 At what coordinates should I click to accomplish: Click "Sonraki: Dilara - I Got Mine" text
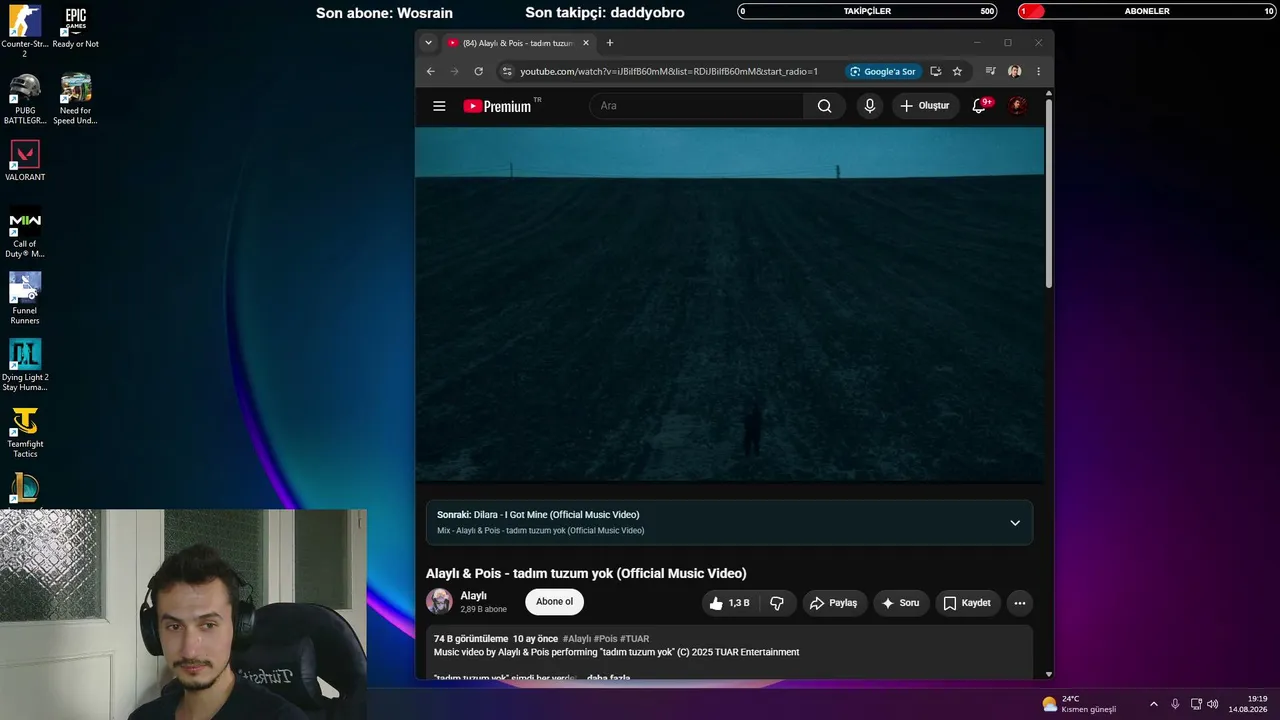coord(538,515)
